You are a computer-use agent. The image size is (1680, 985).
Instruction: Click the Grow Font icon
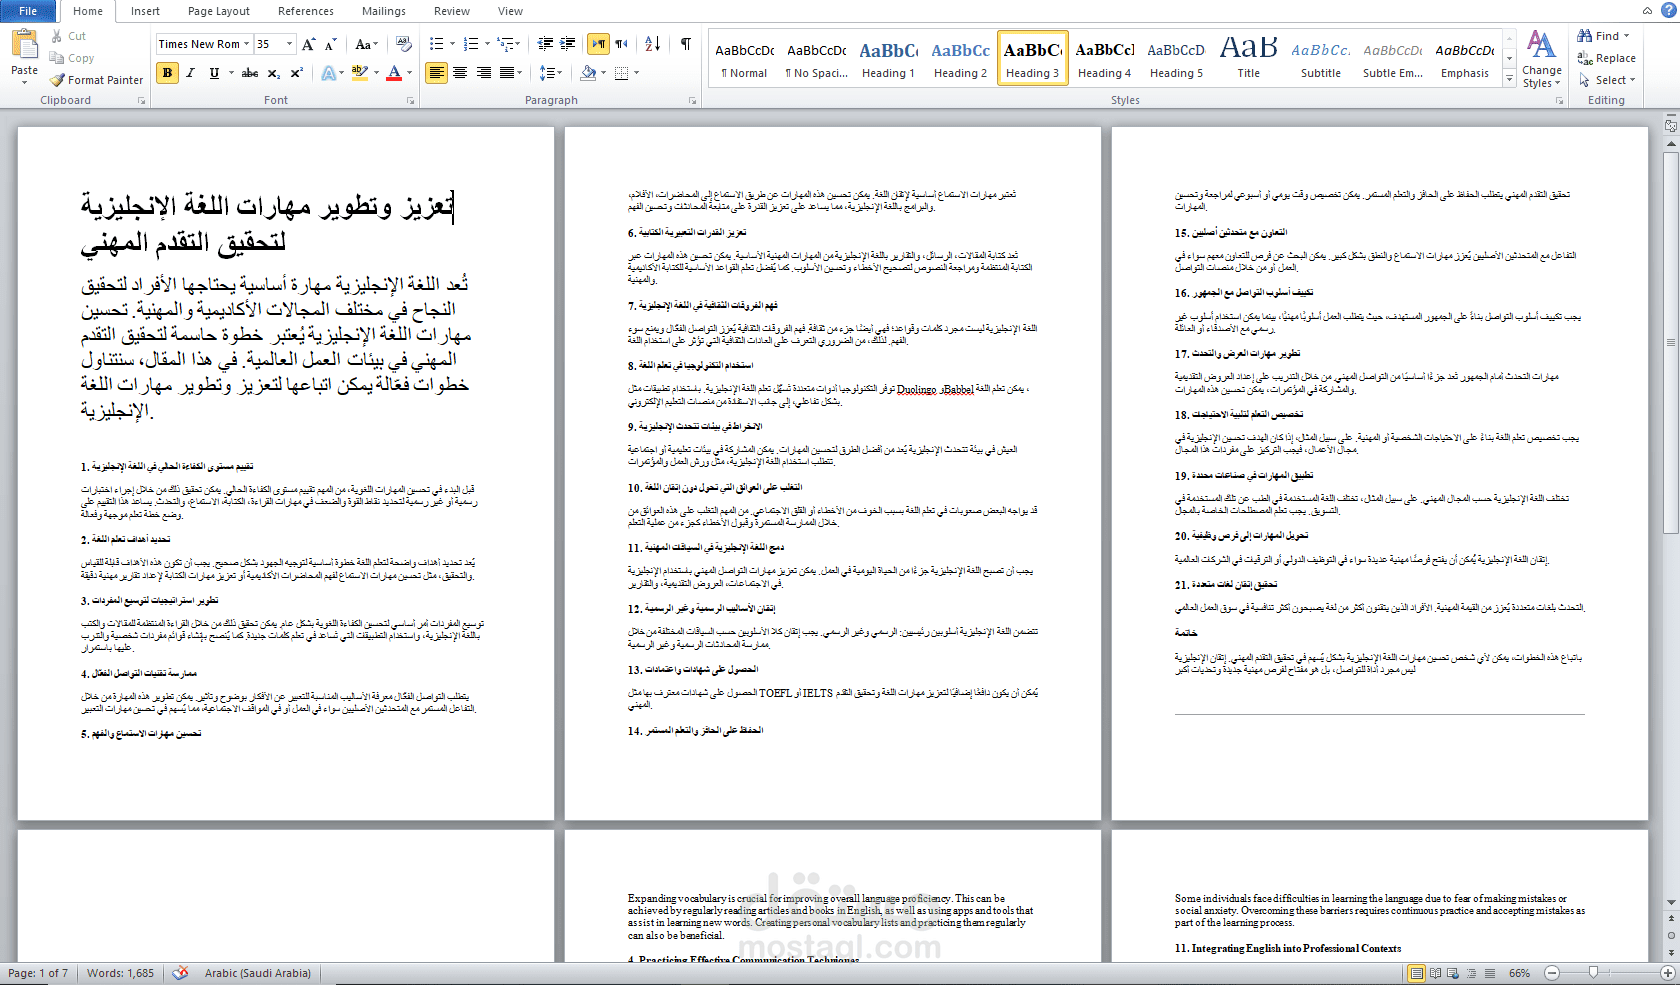coord(308,44)
